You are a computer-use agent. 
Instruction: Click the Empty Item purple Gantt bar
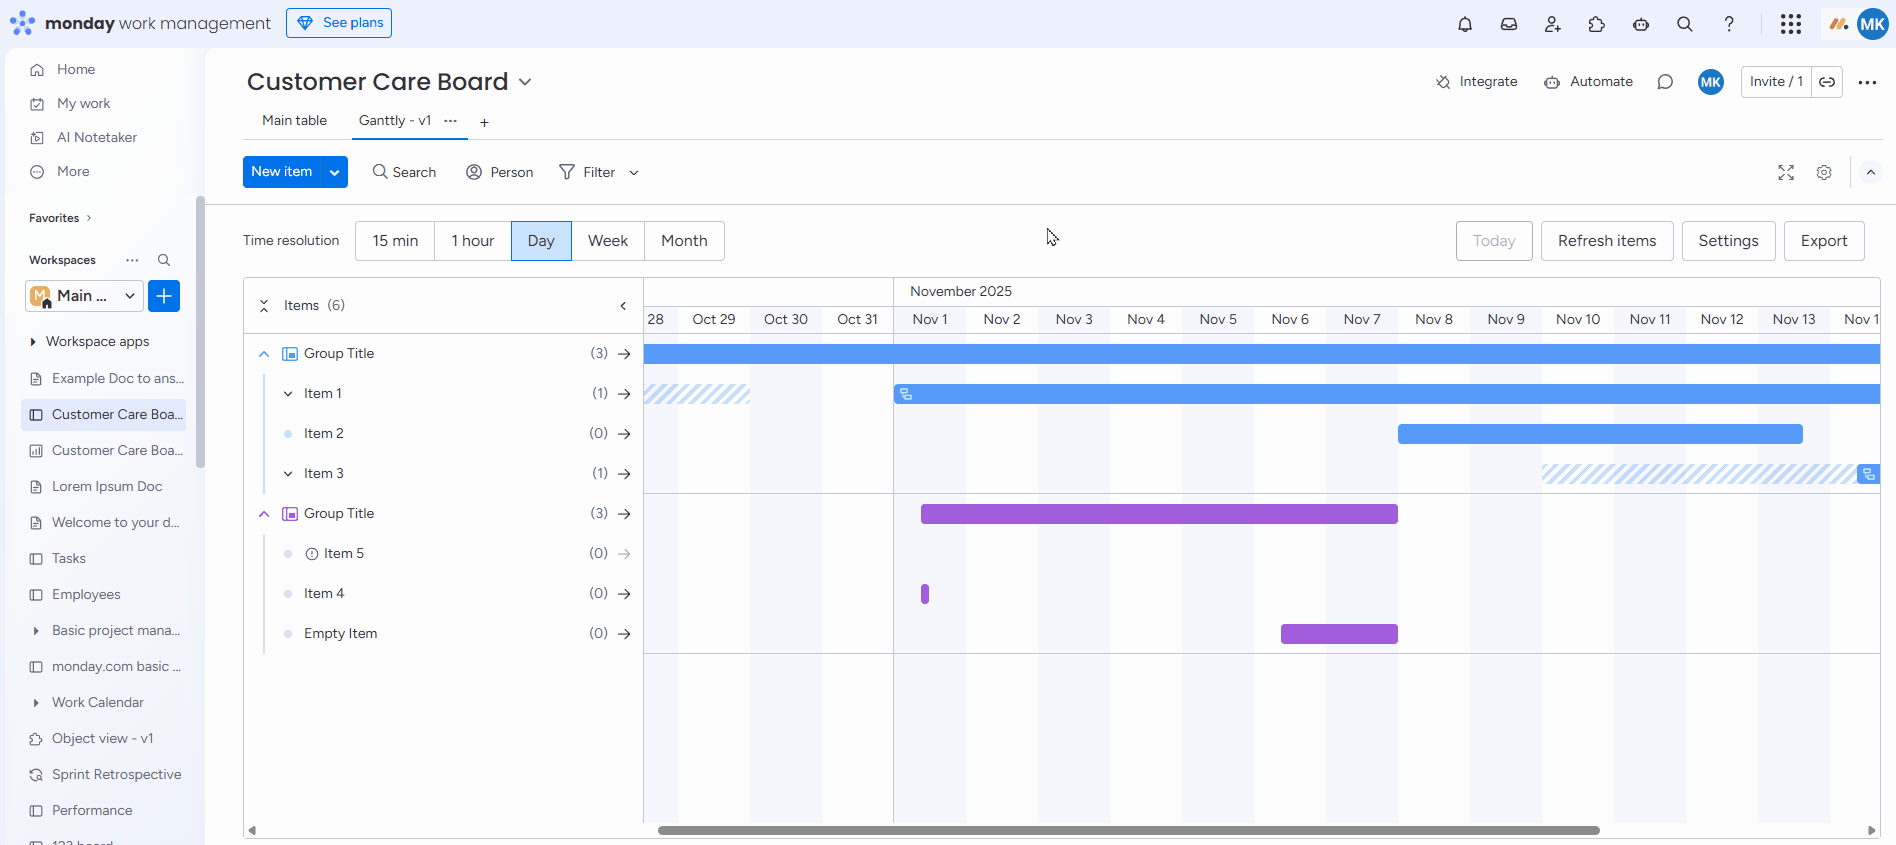[x=1339, y=634]
